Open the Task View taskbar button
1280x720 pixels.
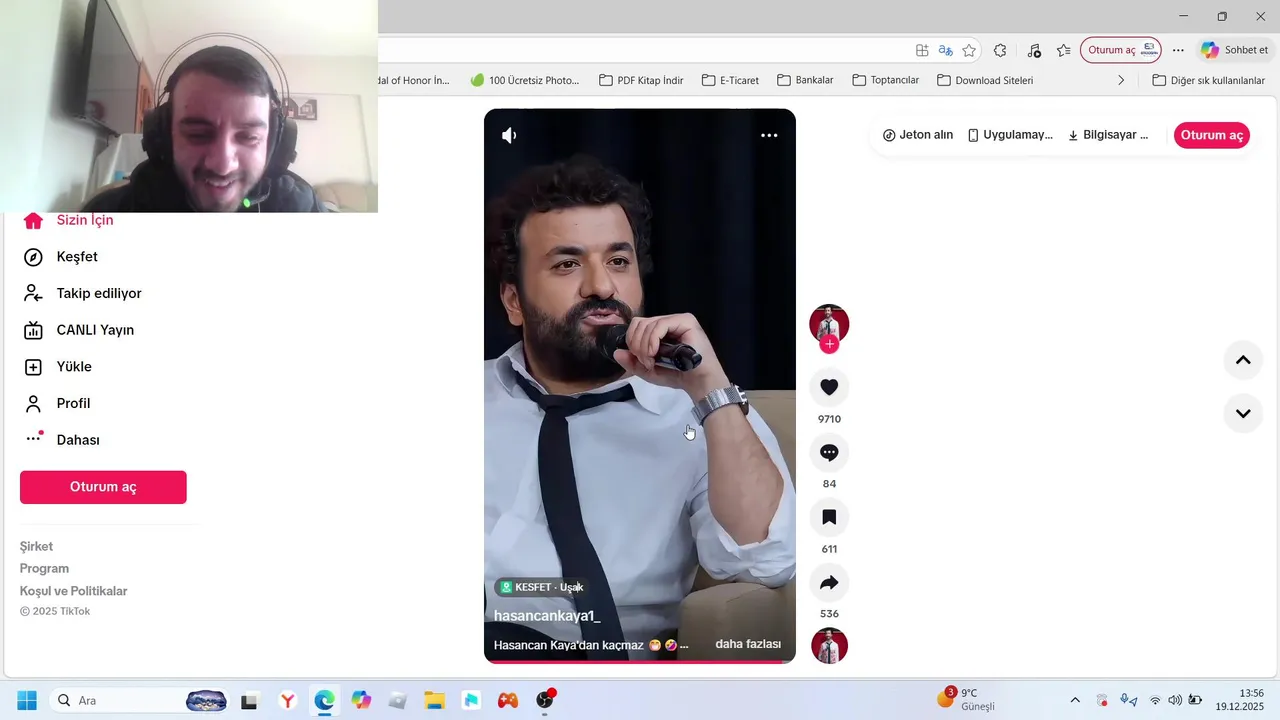point(249,700)
